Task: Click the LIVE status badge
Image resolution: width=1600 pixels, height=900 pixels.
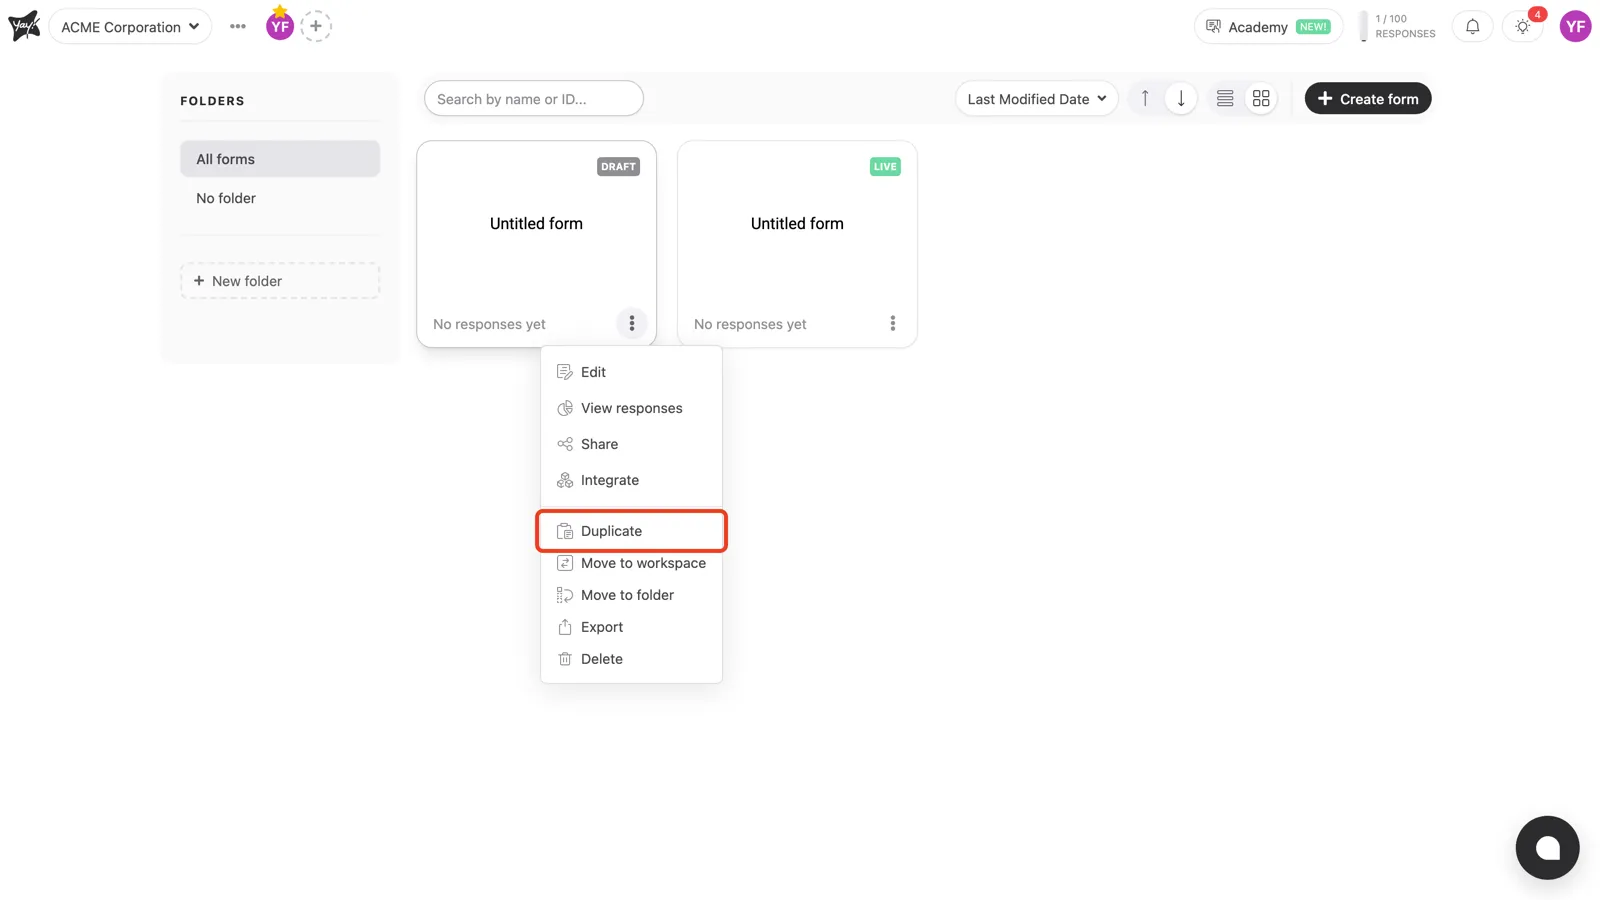Action: pos(885,167)
